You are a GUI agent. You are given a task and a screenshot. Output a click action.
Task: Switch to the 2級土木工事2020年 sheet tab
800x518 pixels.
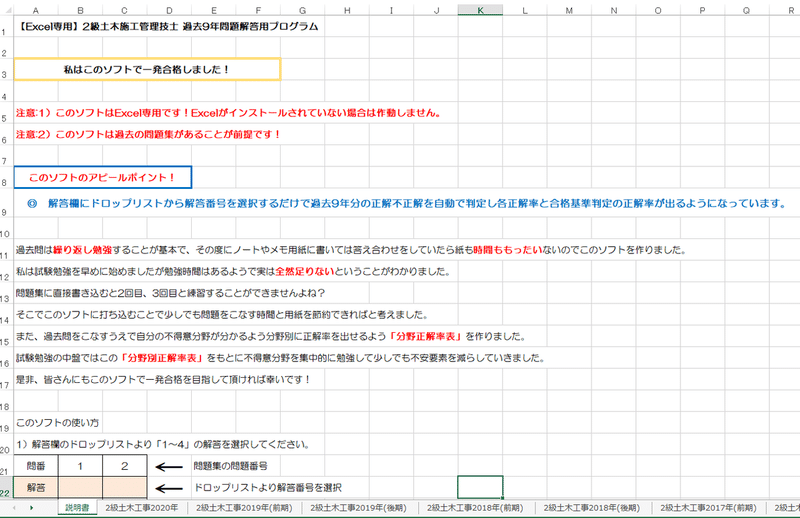142,508
